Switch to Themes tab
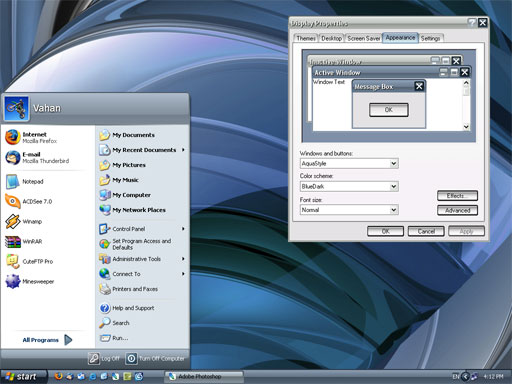Image resolution: width=512 pixels, height=384 pixels. coord(306,38)
